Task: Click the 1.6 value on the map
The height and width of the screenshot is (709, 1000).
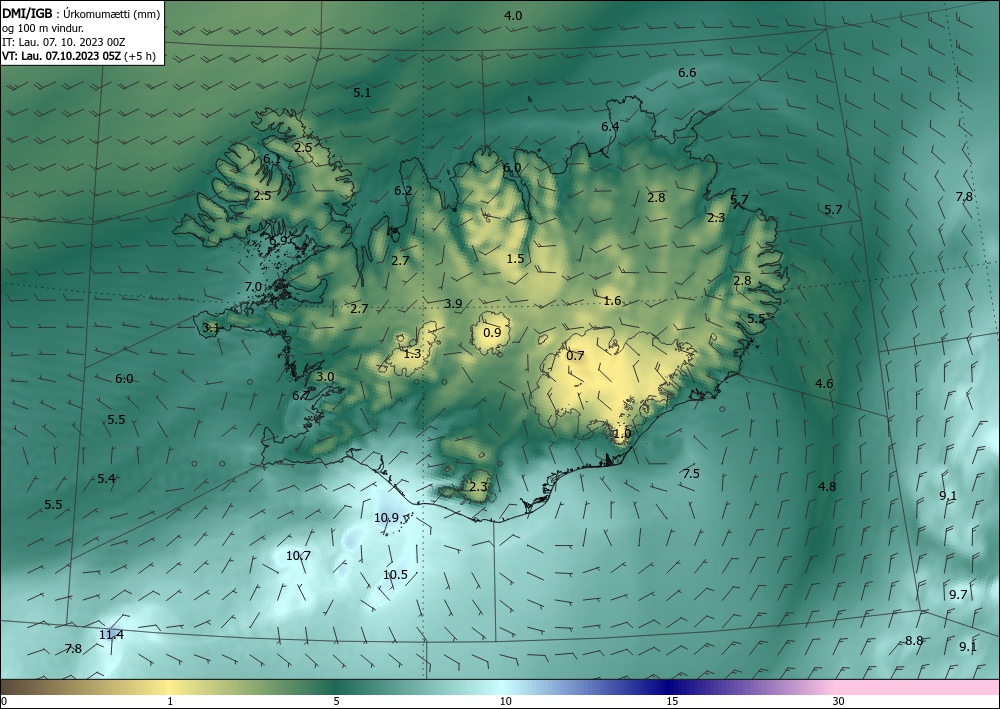Action: [x=612, y=300]
